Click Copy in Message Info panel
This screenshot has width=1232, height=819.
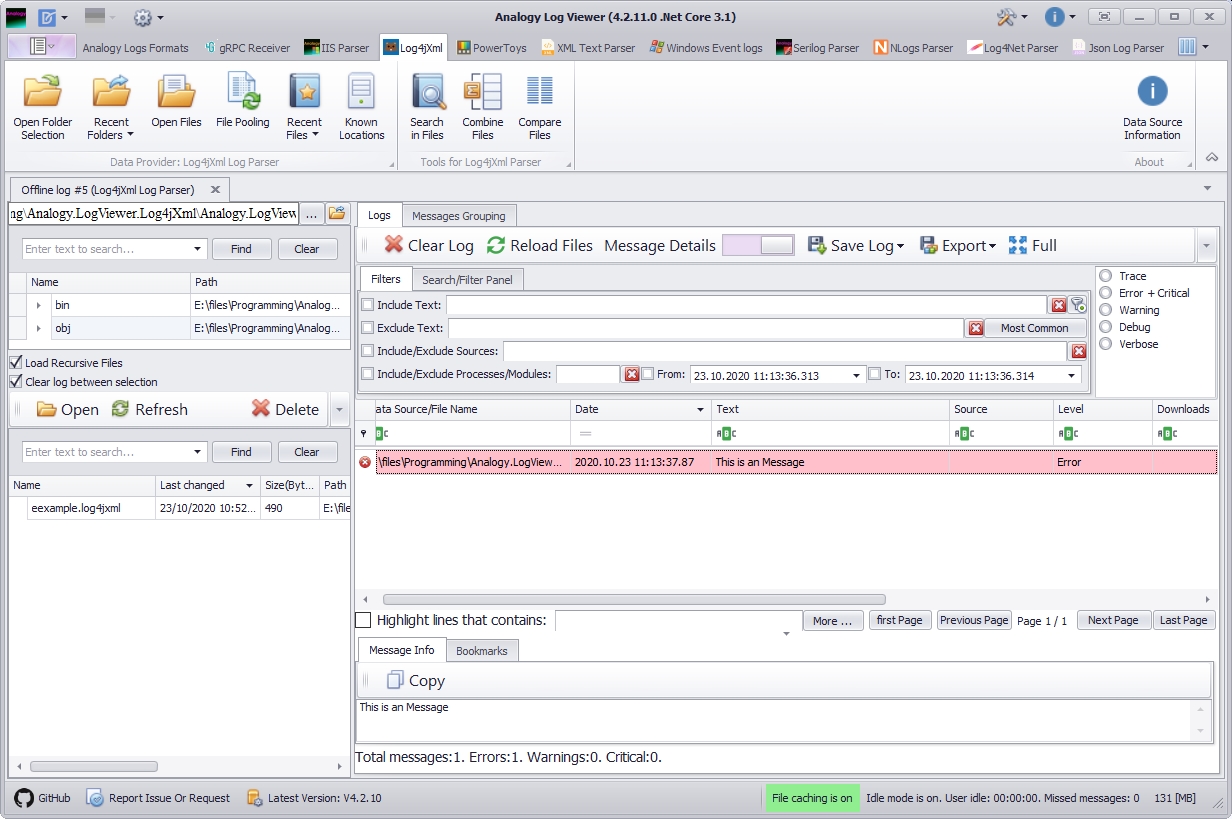[x=416, y=680]
